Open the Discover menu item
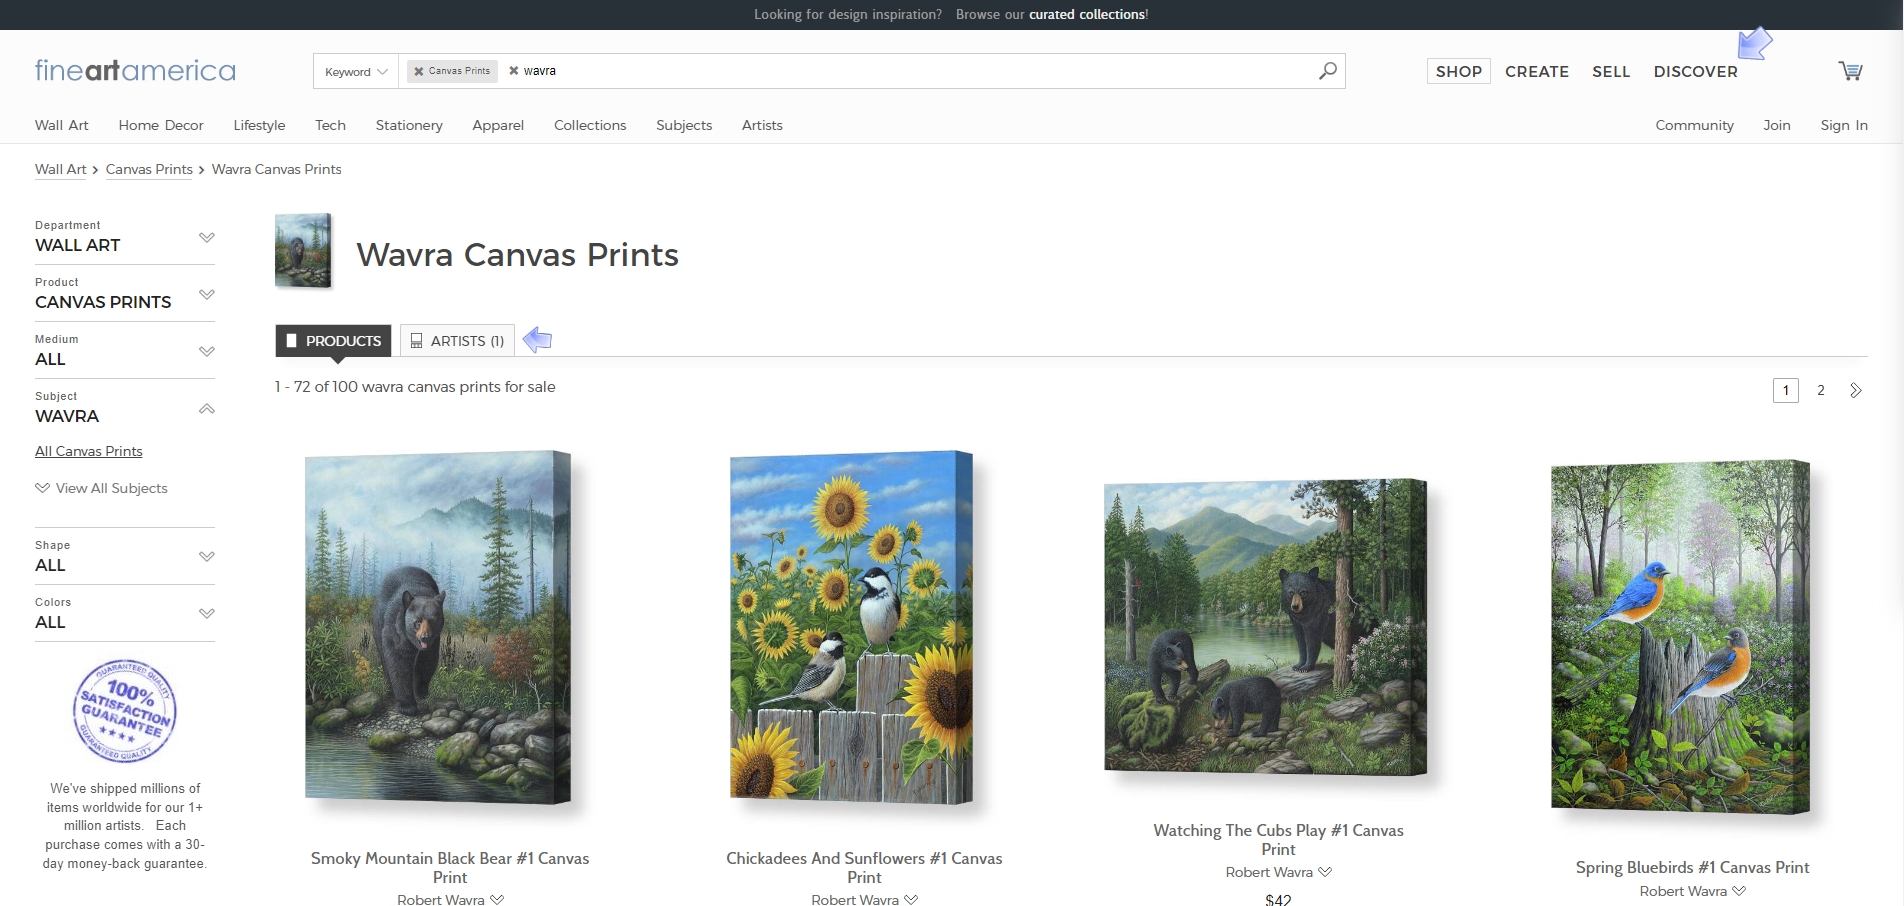This screenshot has width=1904, height=906. click(x=1695, y=72)
